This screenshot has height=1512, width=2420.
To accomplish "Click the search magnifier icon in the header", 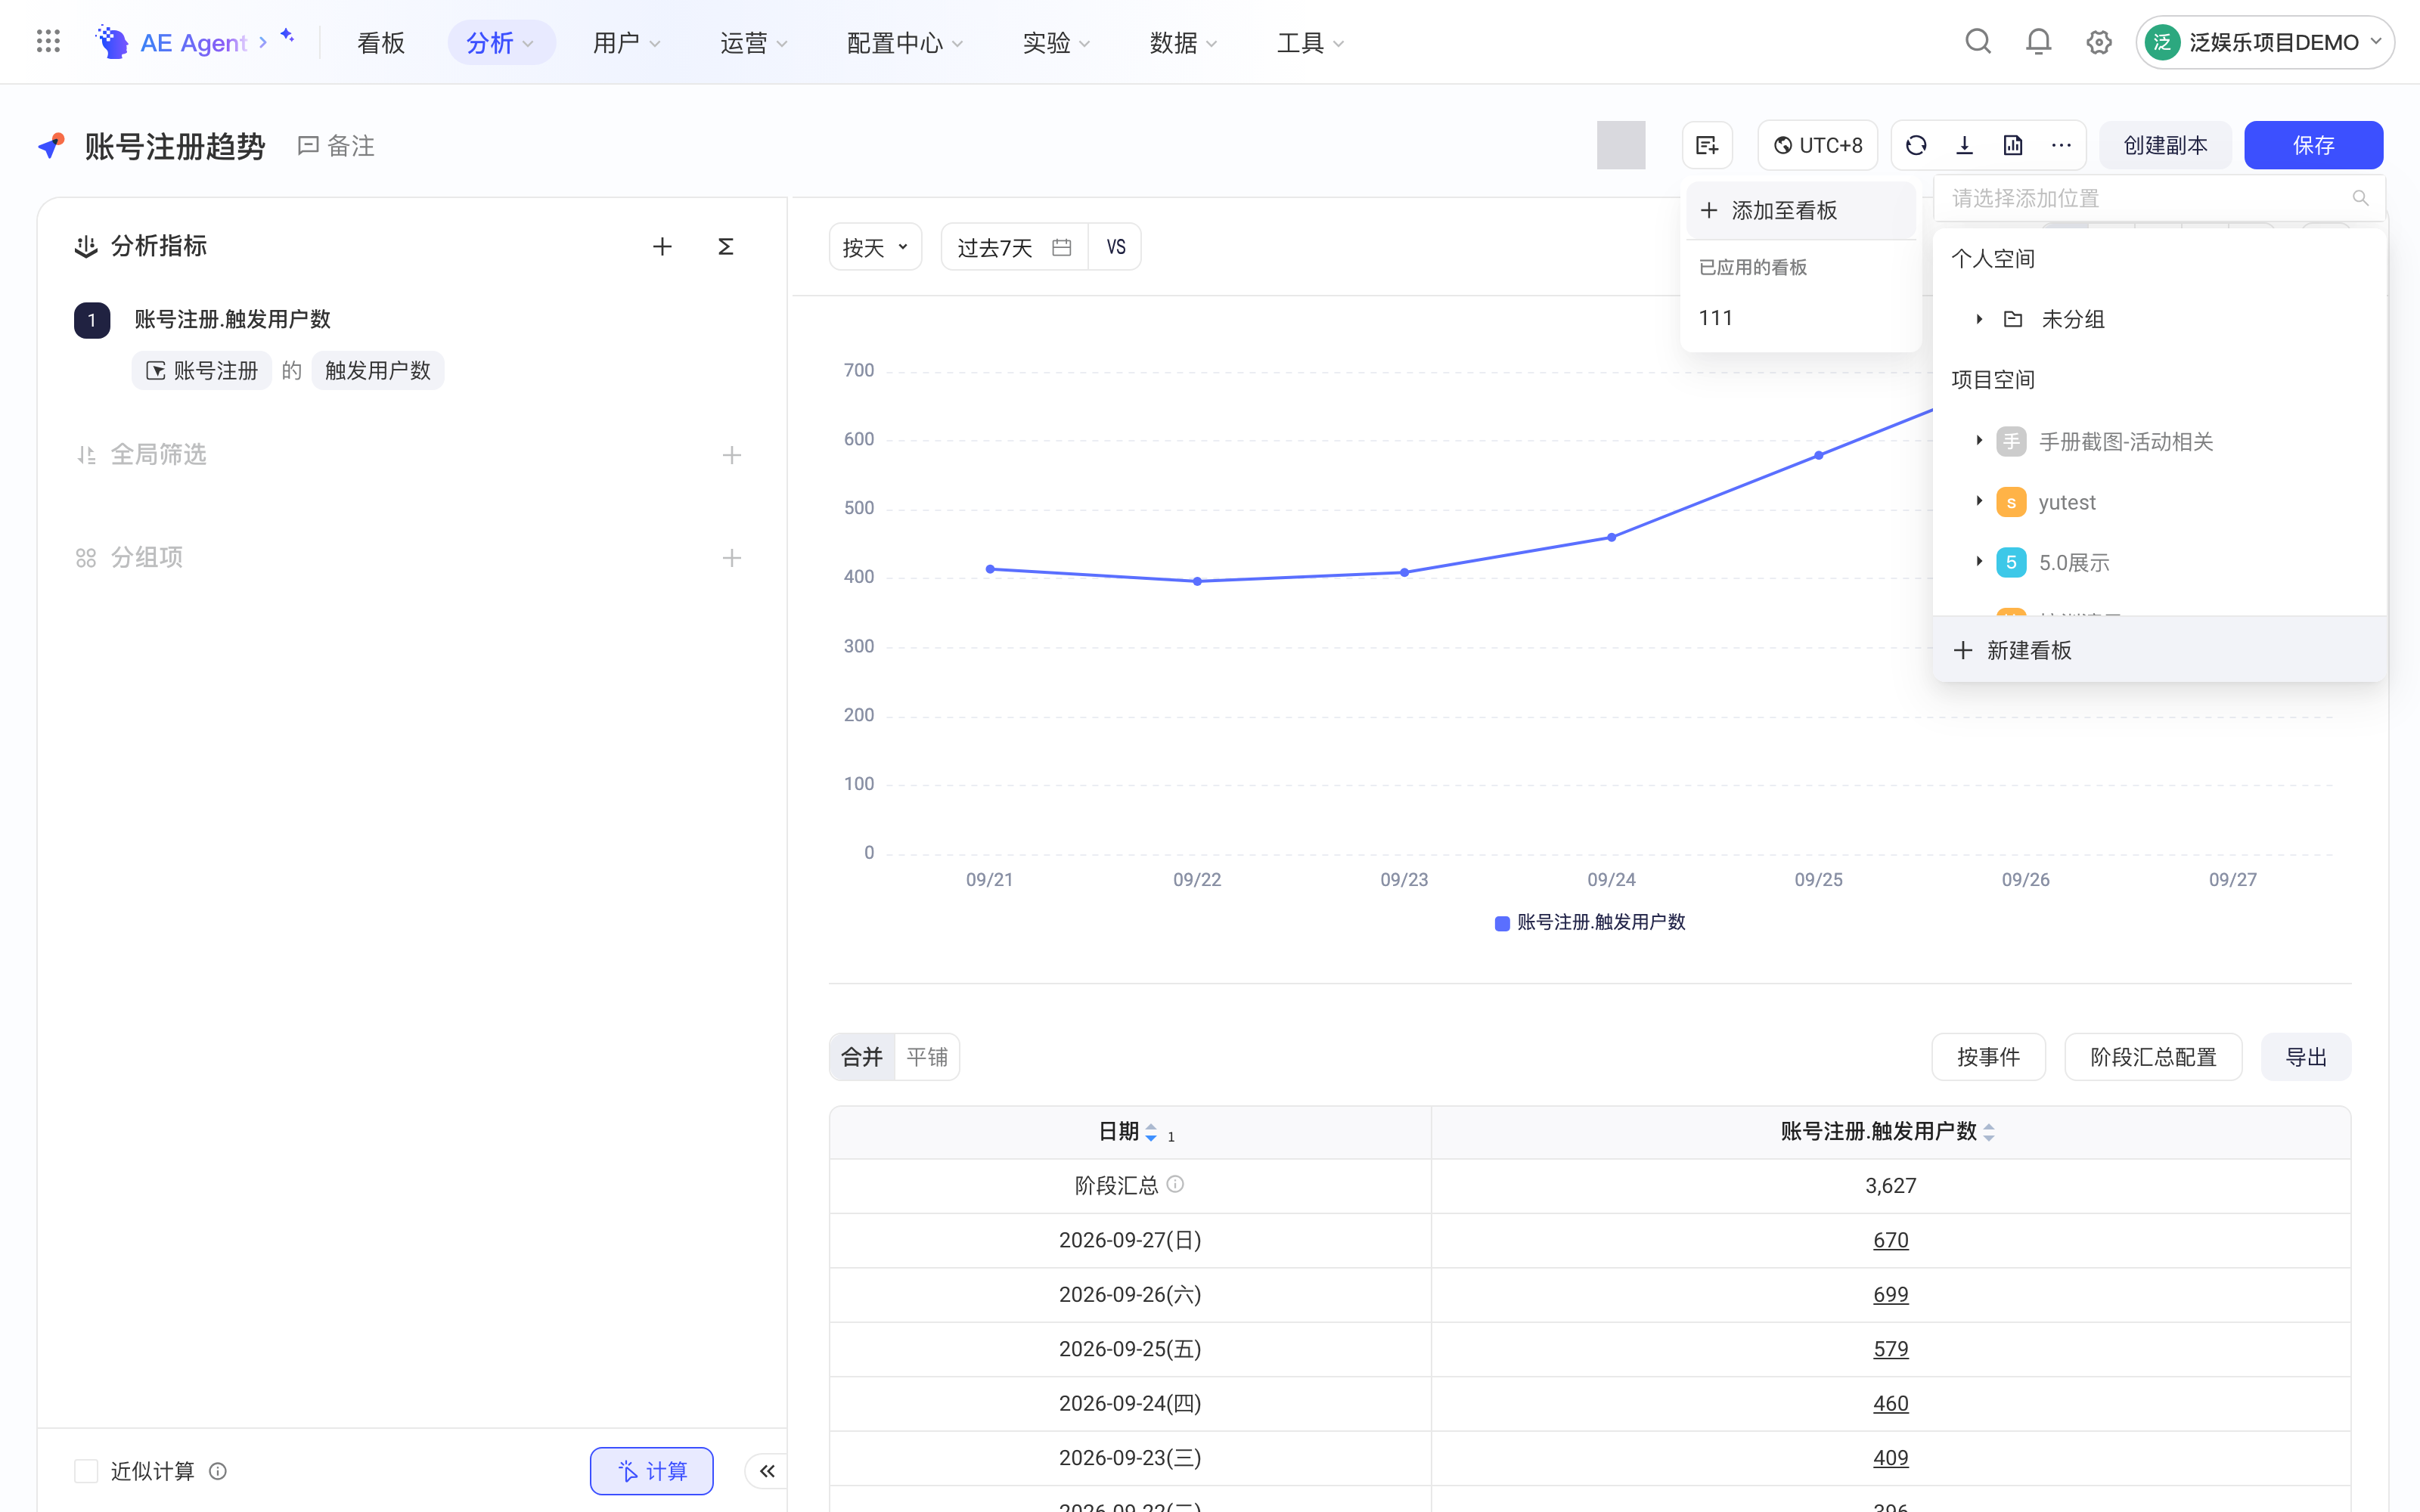I will [1978, 42].
